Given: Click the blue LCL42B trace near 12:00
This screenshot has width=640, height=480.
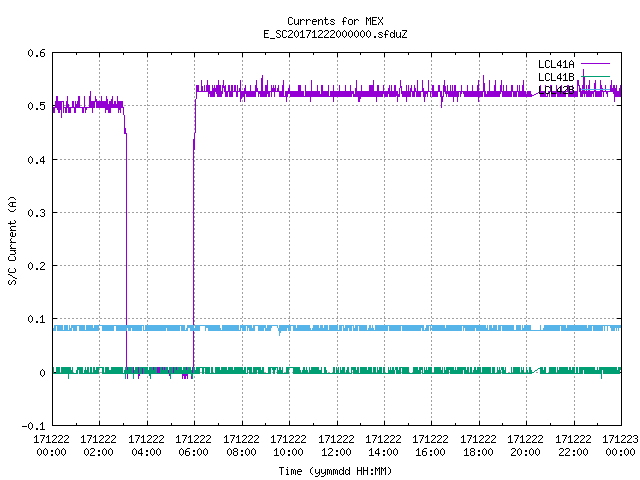Looking at the screenshot, I should (337, 328).
